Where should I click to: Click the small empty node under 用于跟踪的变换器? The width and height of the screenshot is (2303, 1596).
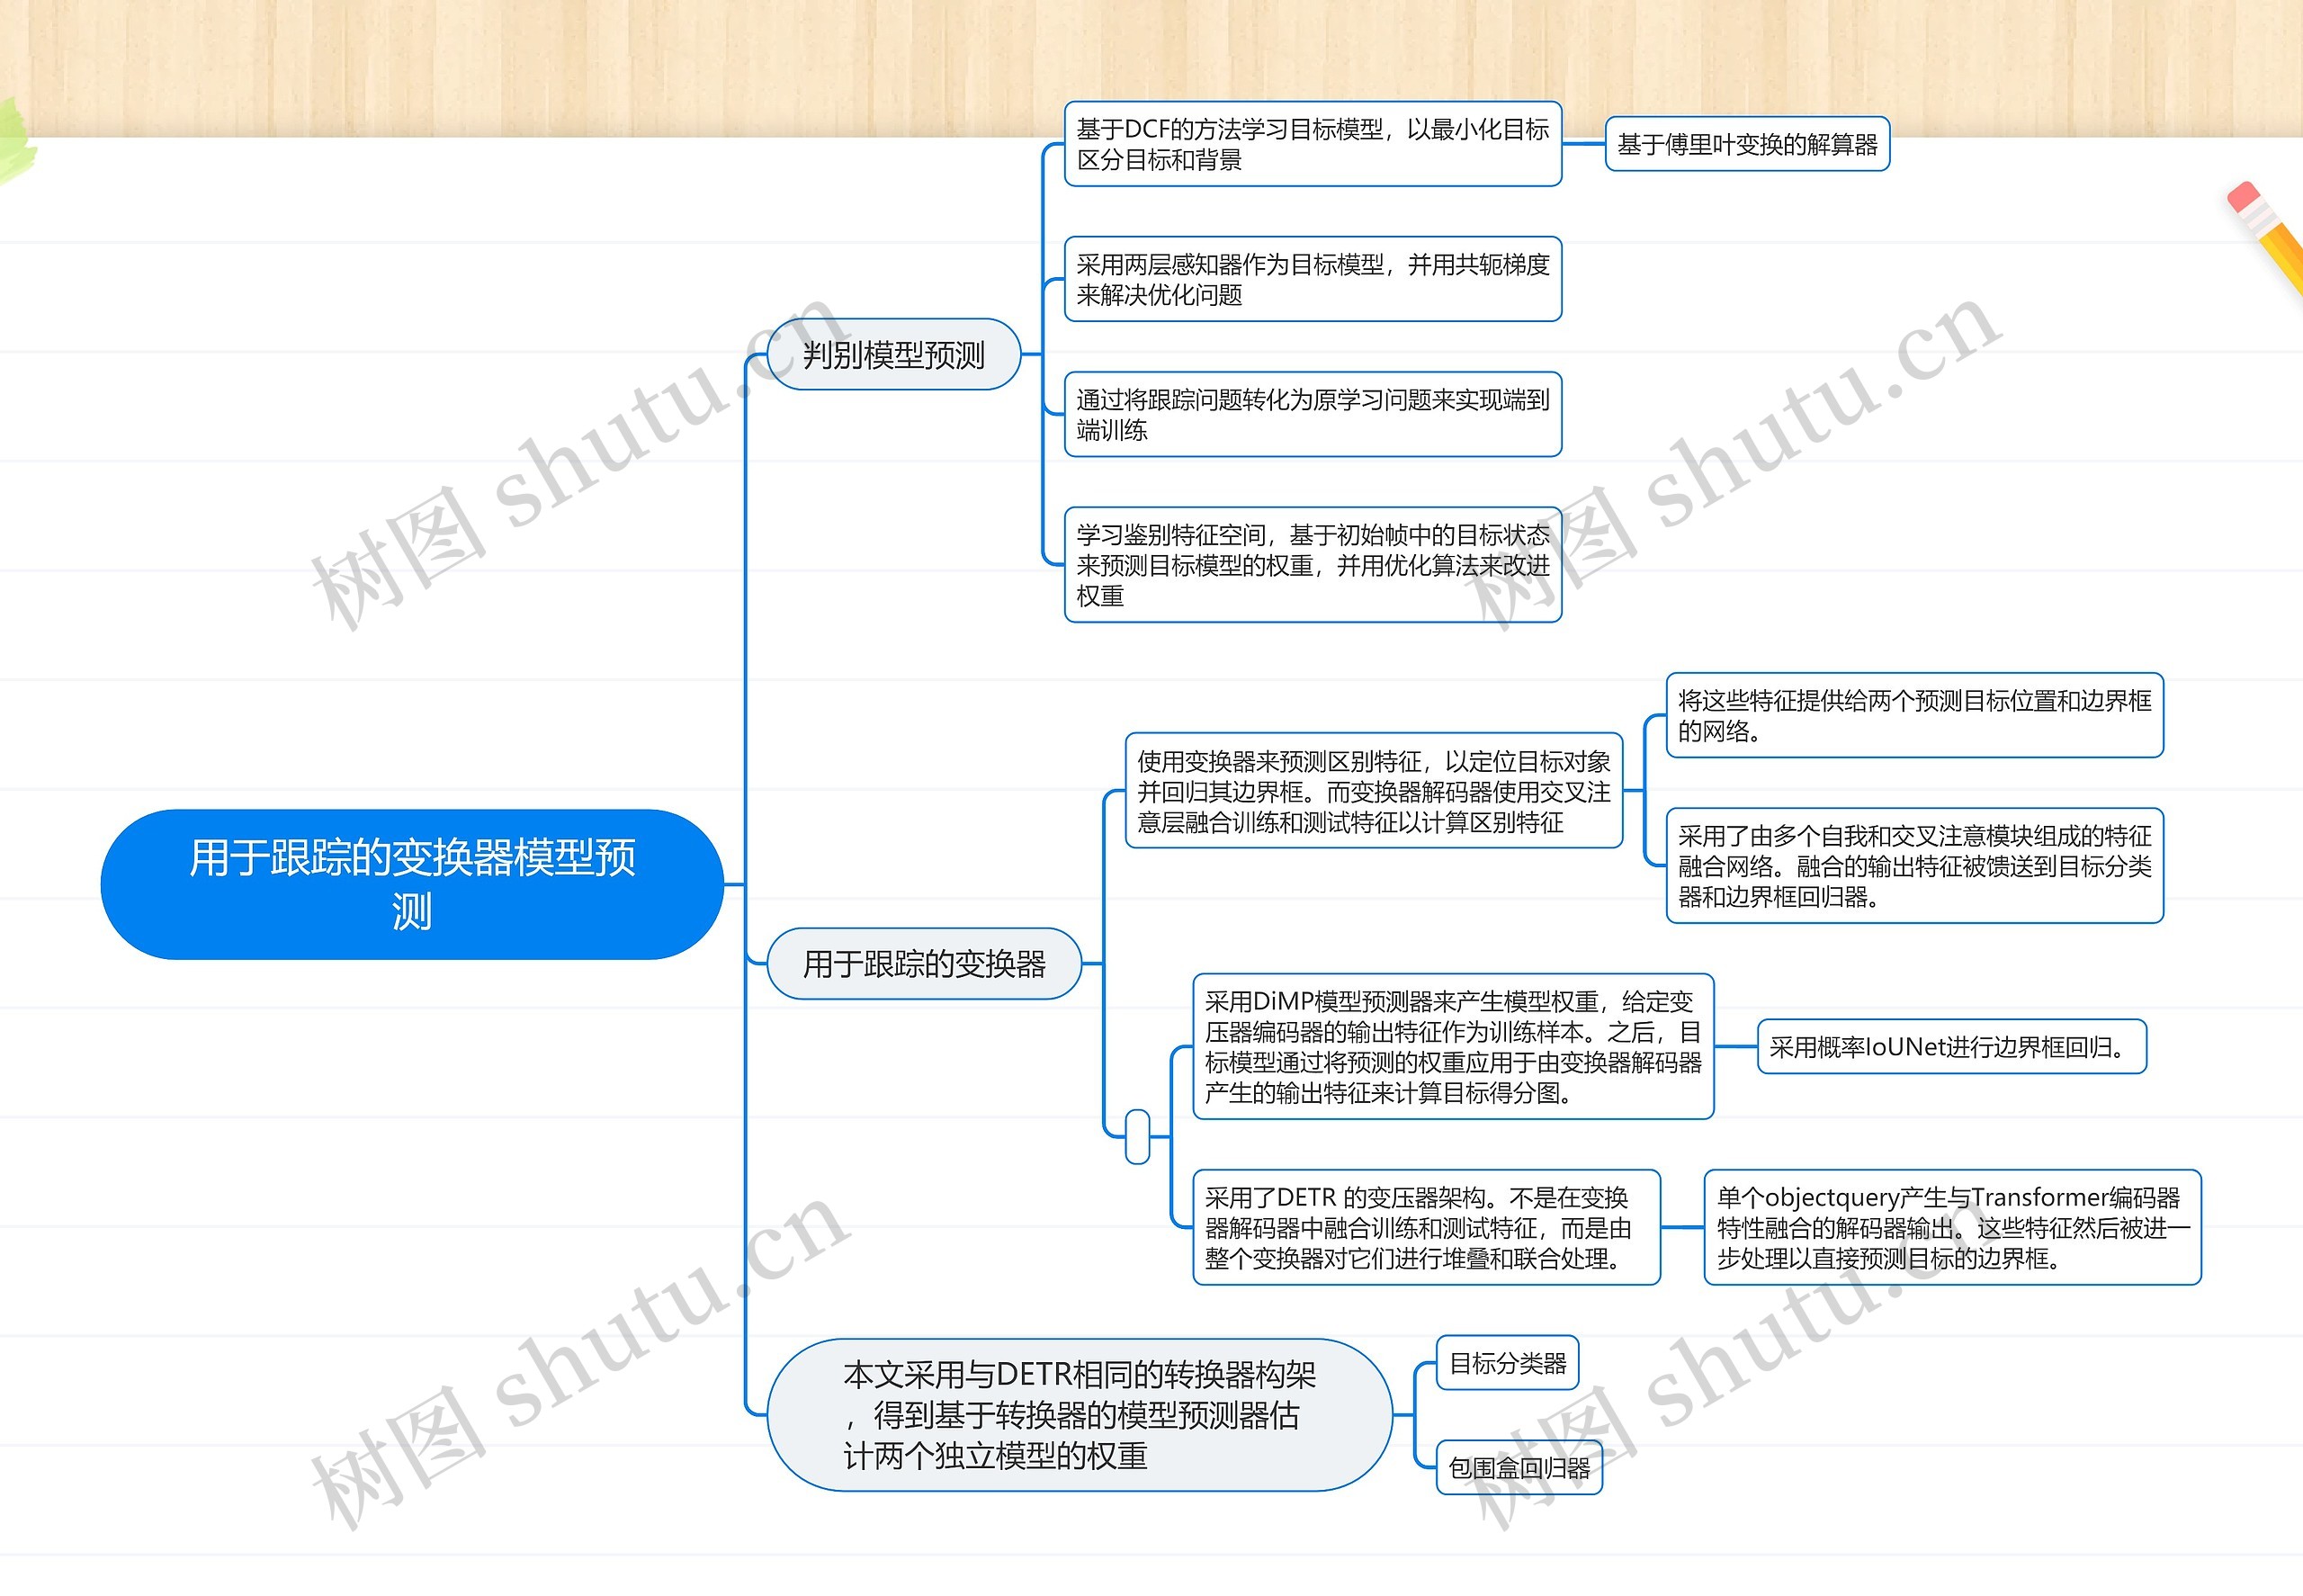point(1137,1137)
